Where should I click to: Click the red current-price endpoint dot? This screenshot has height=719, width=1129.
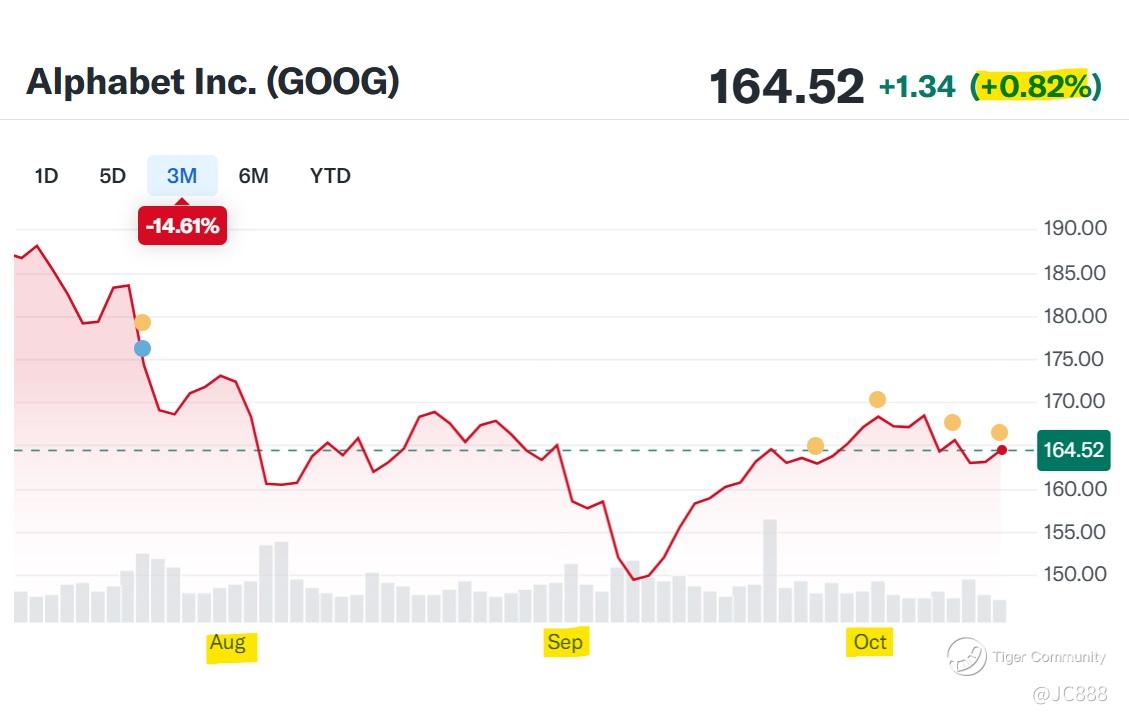(x=1001, y=450)
